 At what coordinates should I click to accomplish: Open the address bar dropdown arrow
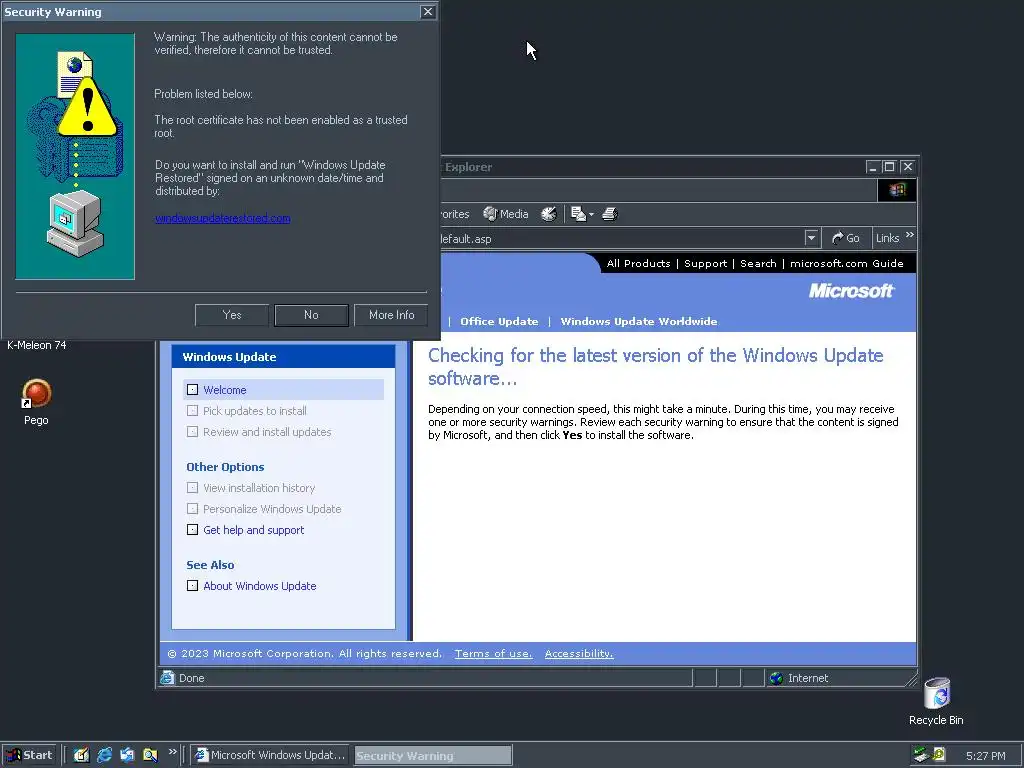point(811,238)
